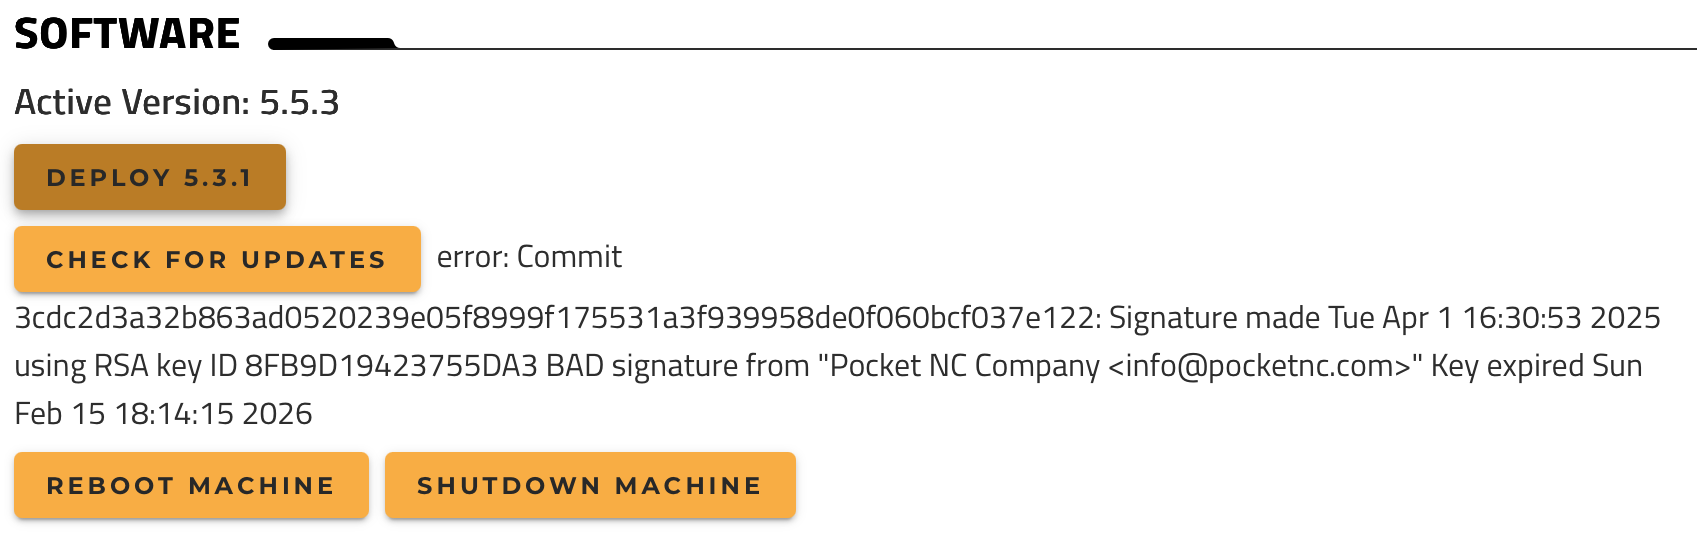Click the Feb 15 18:14:15 2026 date

pyautogui.click(x=163, y=414)
